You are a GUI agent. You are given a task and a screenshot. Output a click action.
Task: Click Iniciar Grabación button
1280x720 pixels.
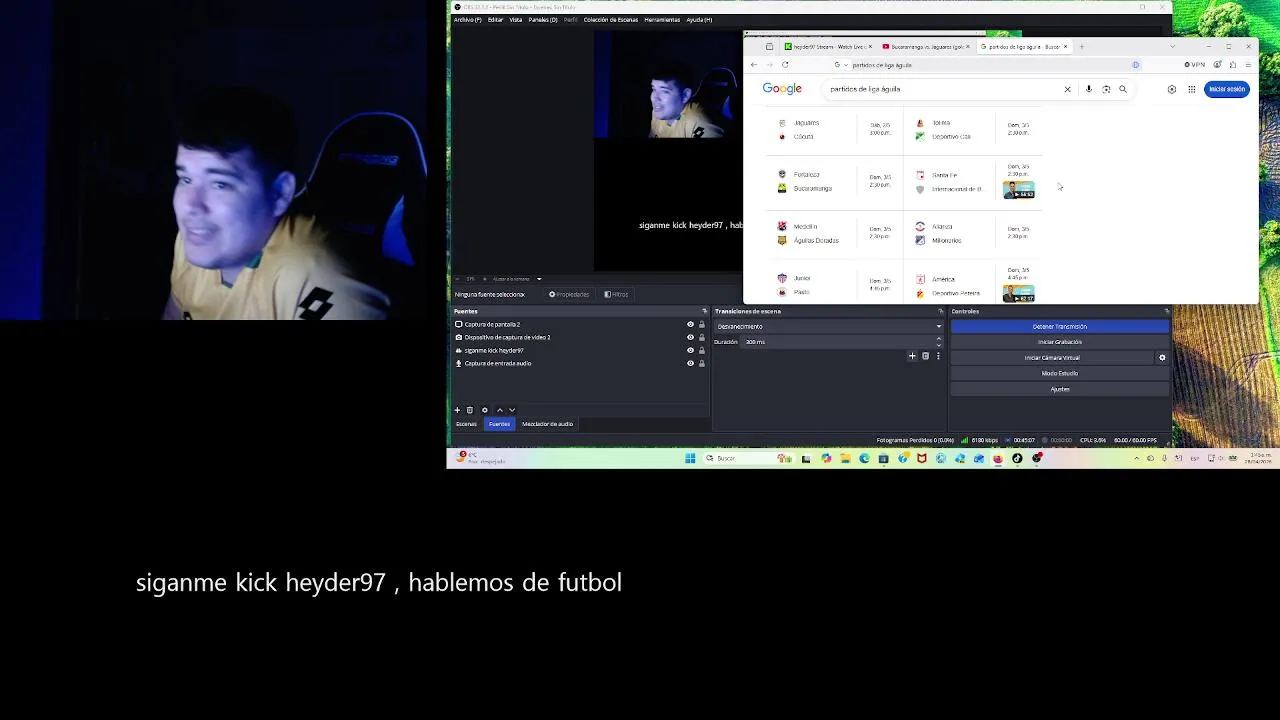point(1059,342)
